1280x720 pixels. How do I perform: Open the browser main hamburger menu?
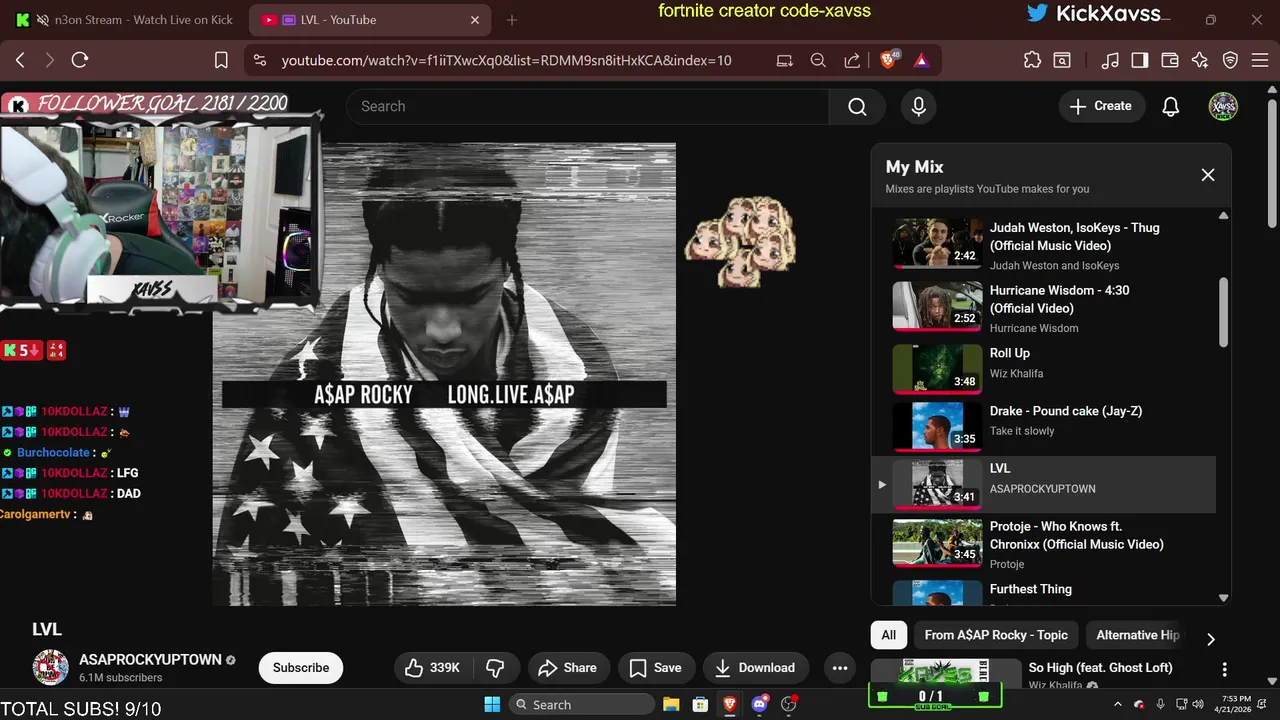point(1259,60)
